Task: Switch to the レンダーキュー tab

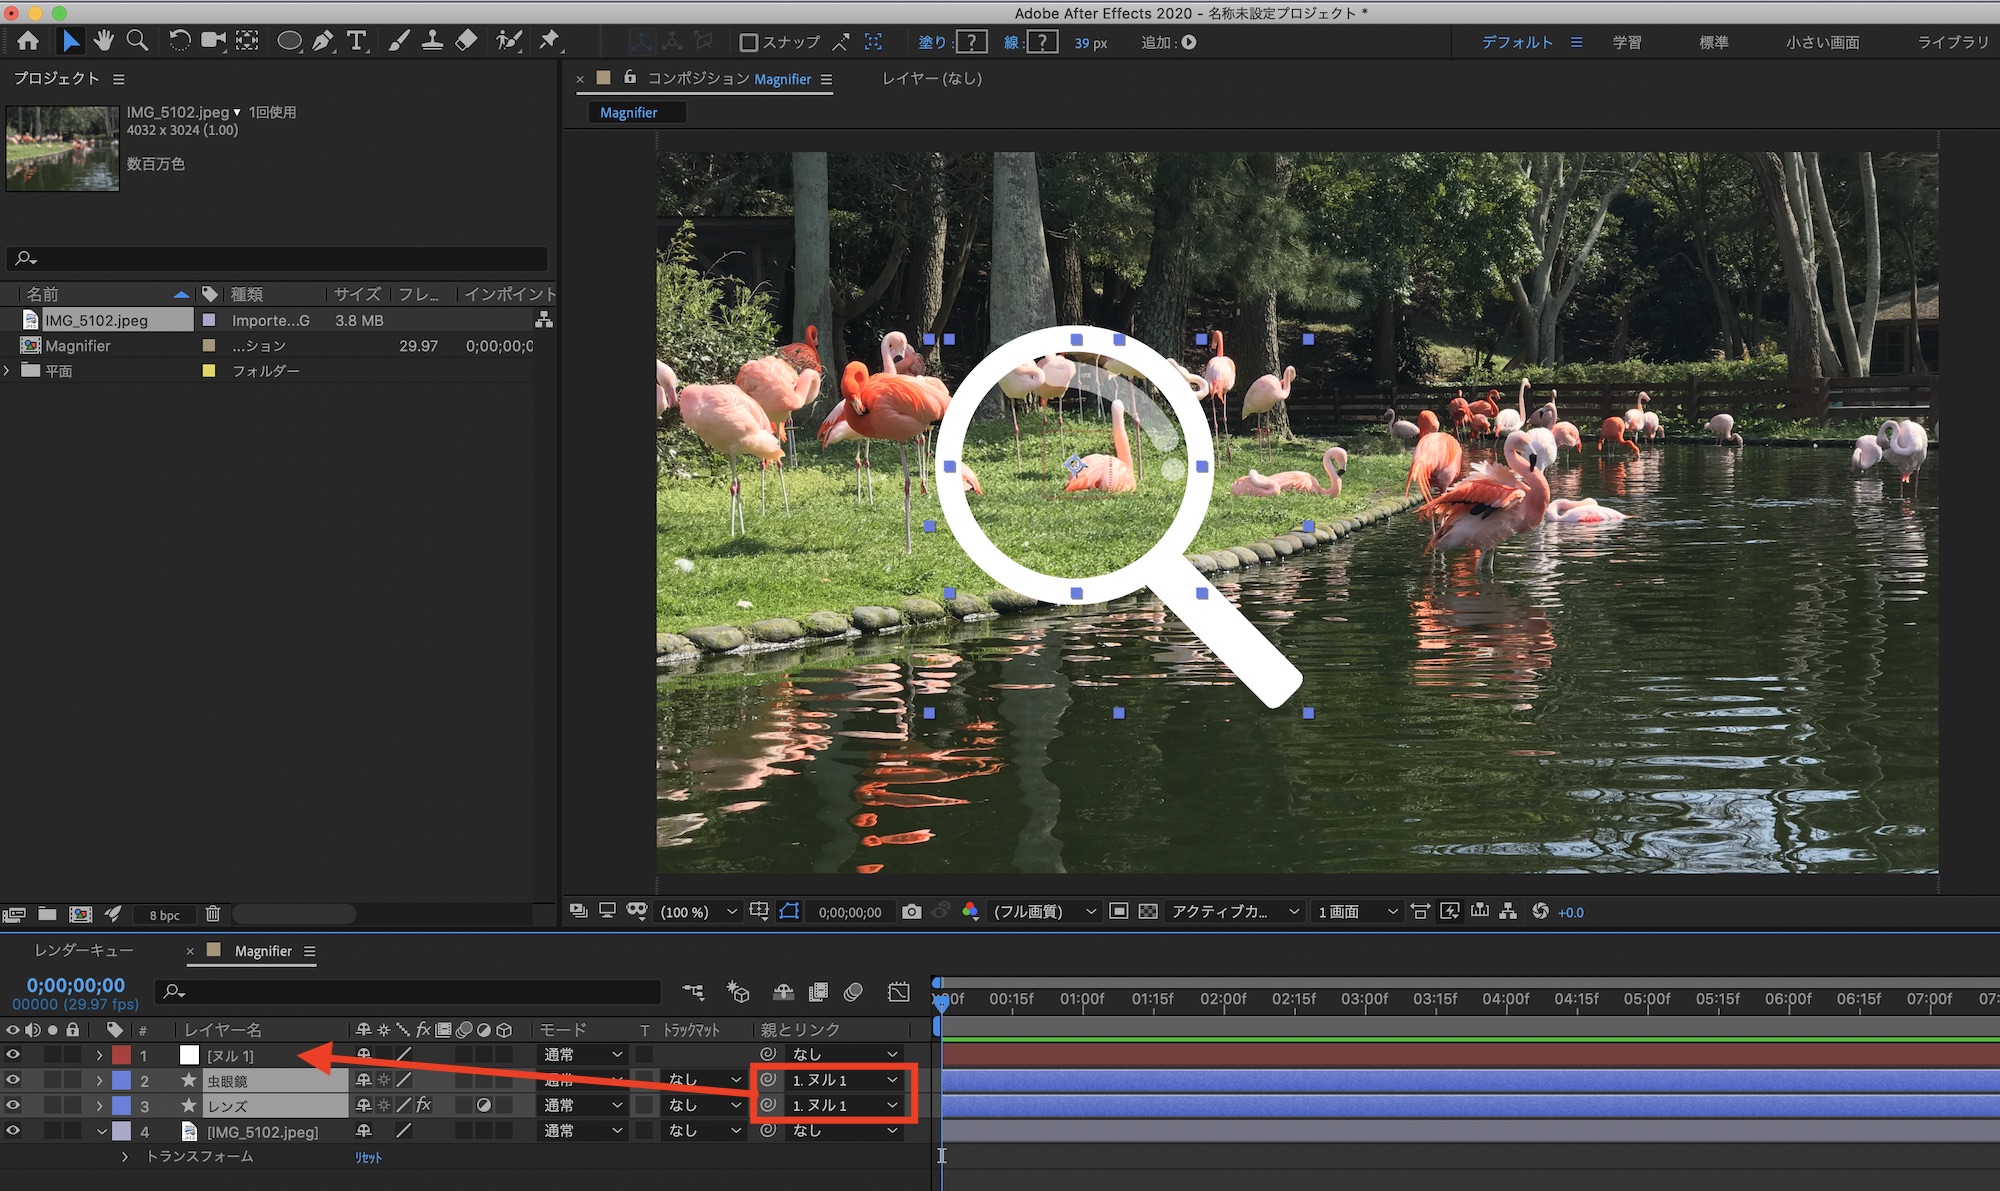Action: tap(84, 950)
